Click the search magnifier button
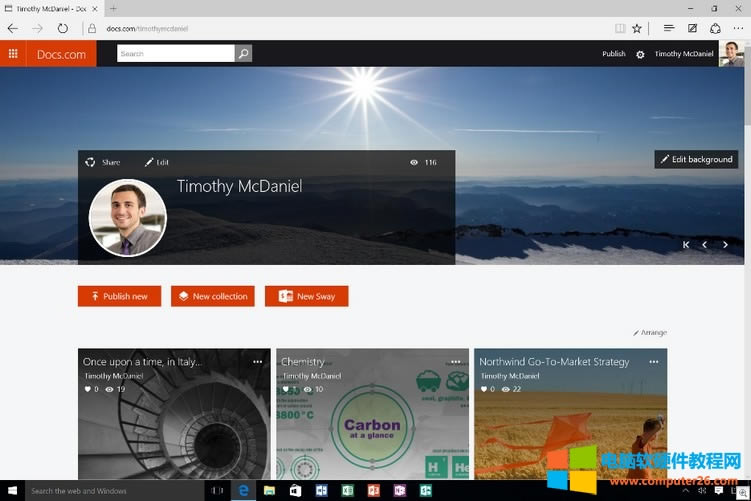751x501 pixels. tap(244, 54)
